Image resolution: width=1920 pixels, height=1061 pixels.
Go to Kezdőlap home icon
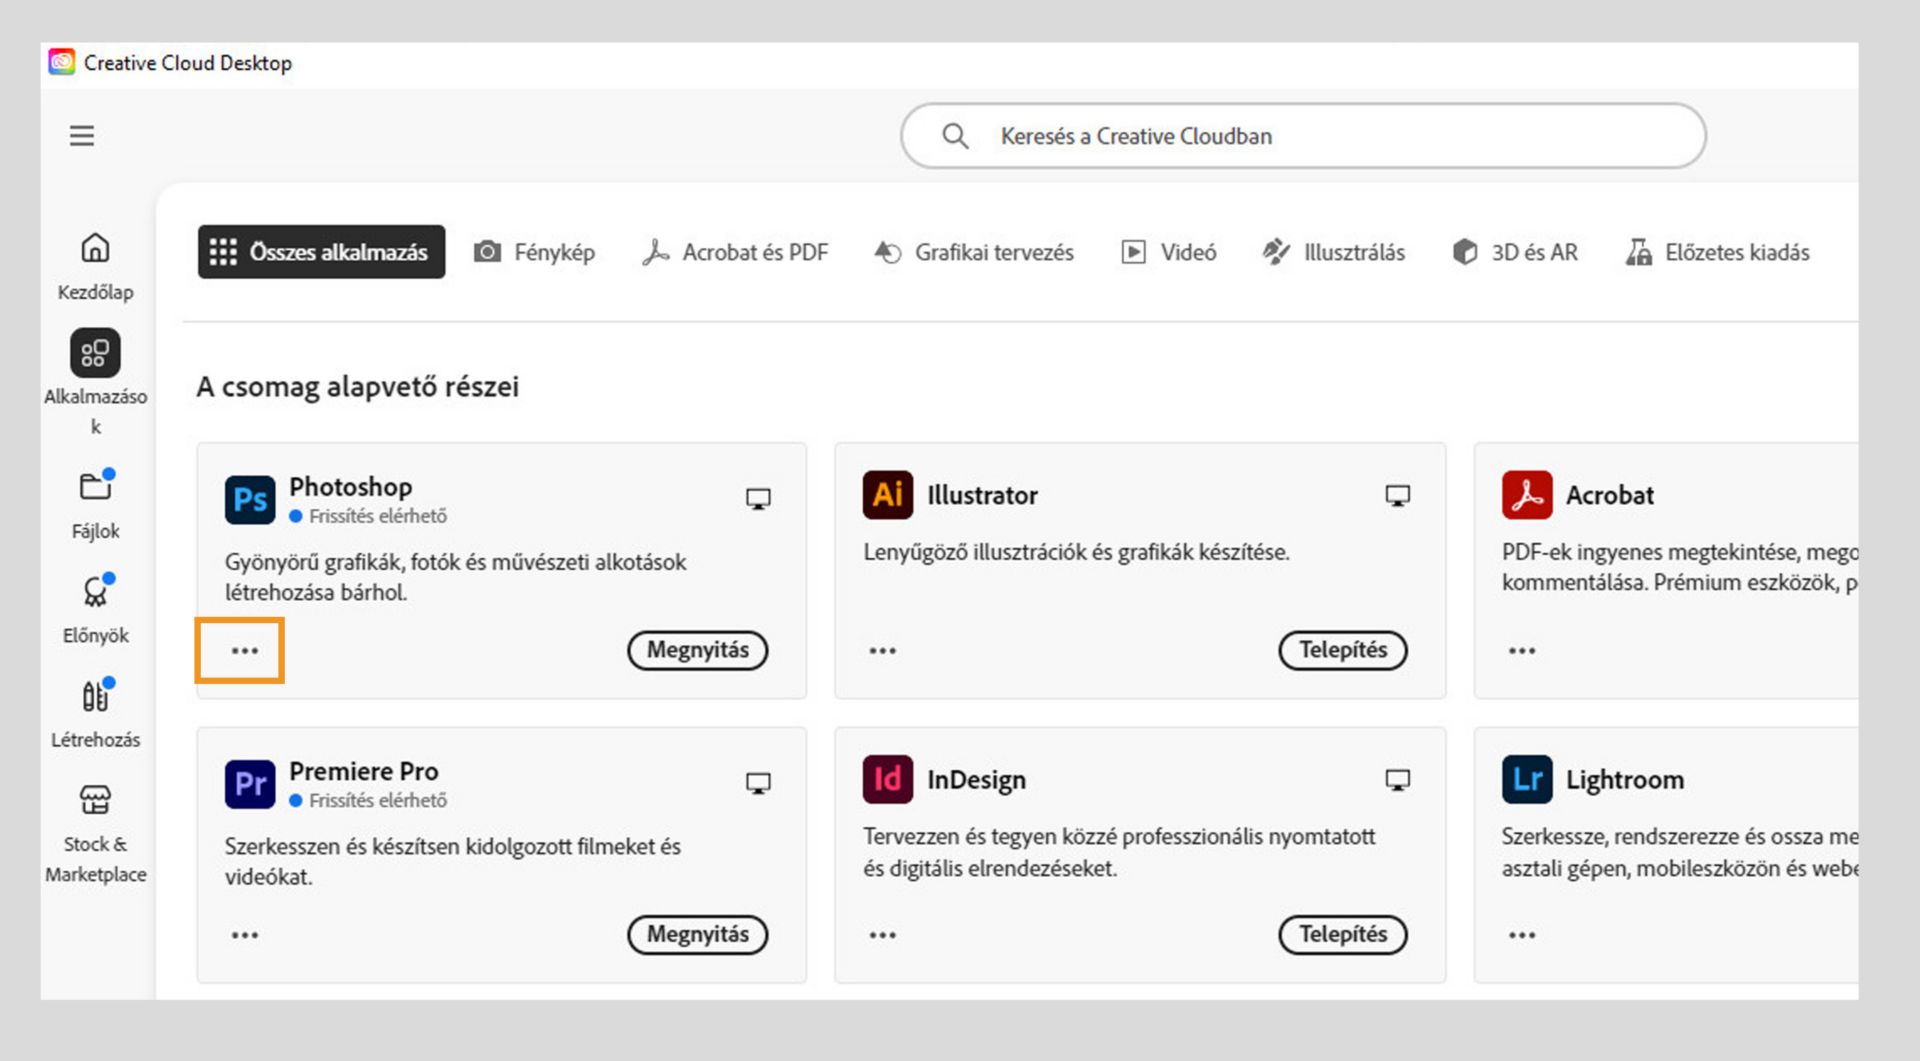[x=95, y=248]
